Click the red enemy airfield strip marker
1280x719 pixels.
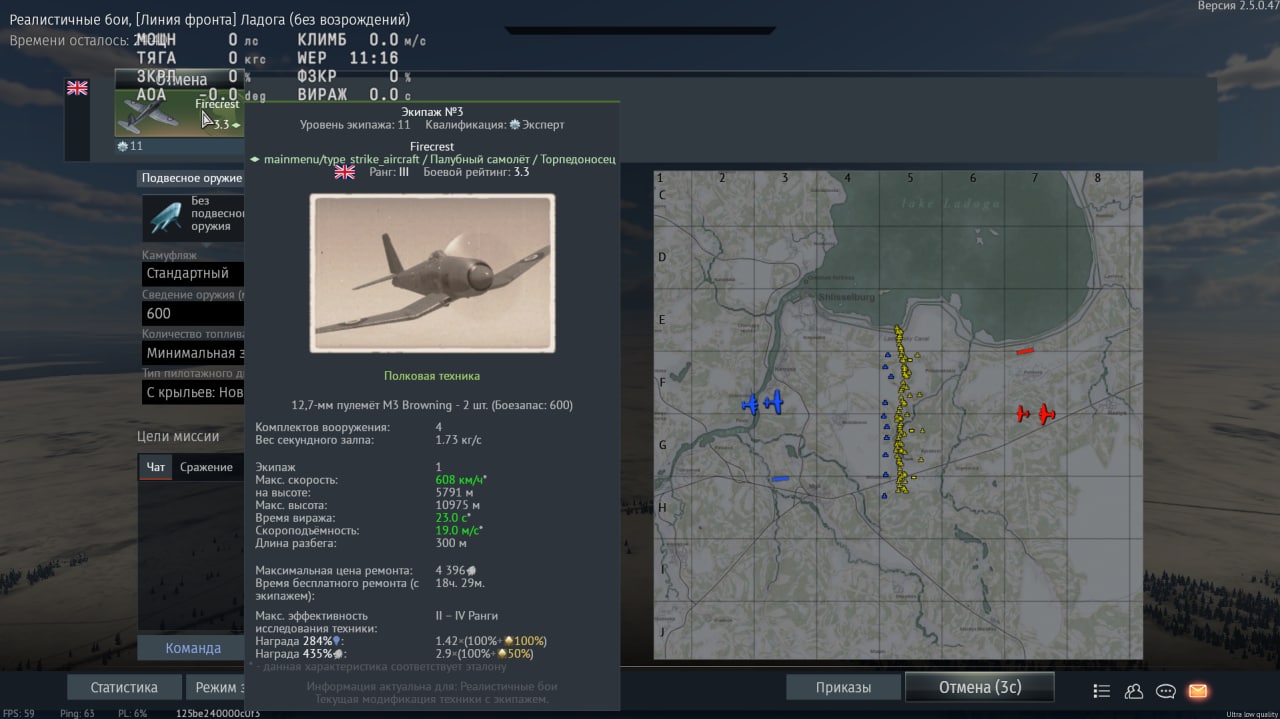pos(1025,351)
